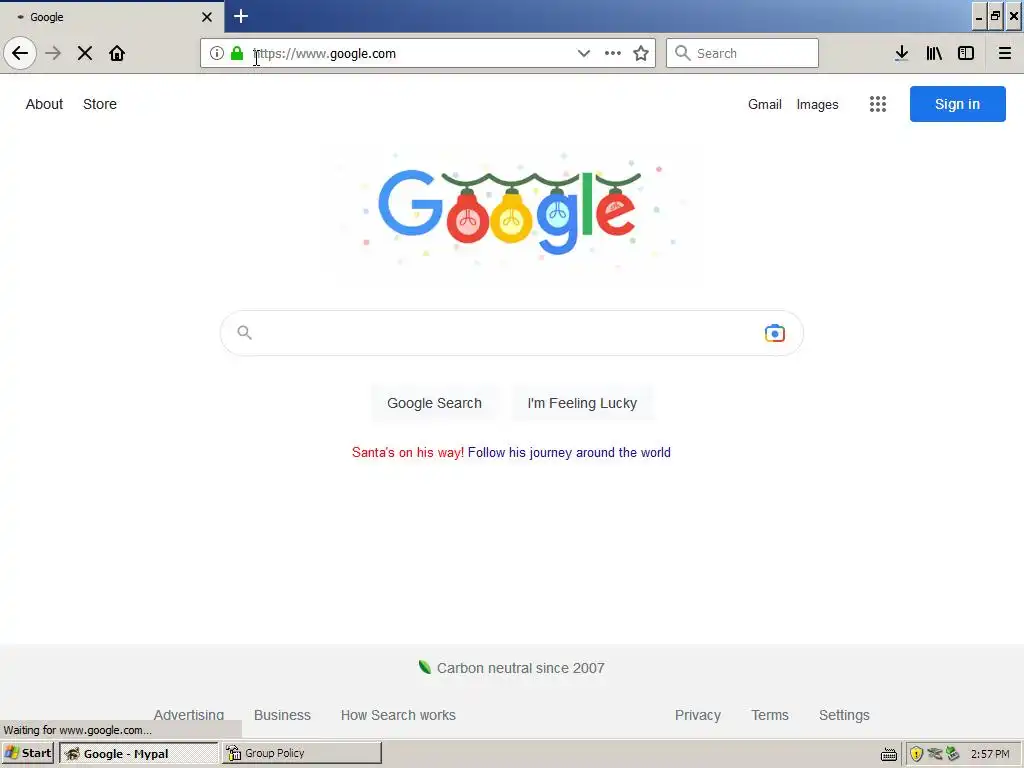
Task: Open Gmail from the header
Action: click(x=765, y=104)
